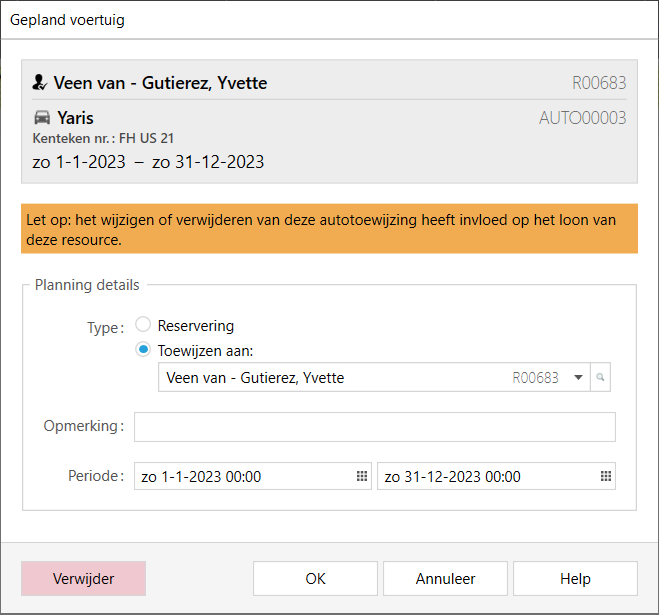The image size is (659, 615).
Task: Click the AUTO00003 vehicle code
Action: [582, 118]
